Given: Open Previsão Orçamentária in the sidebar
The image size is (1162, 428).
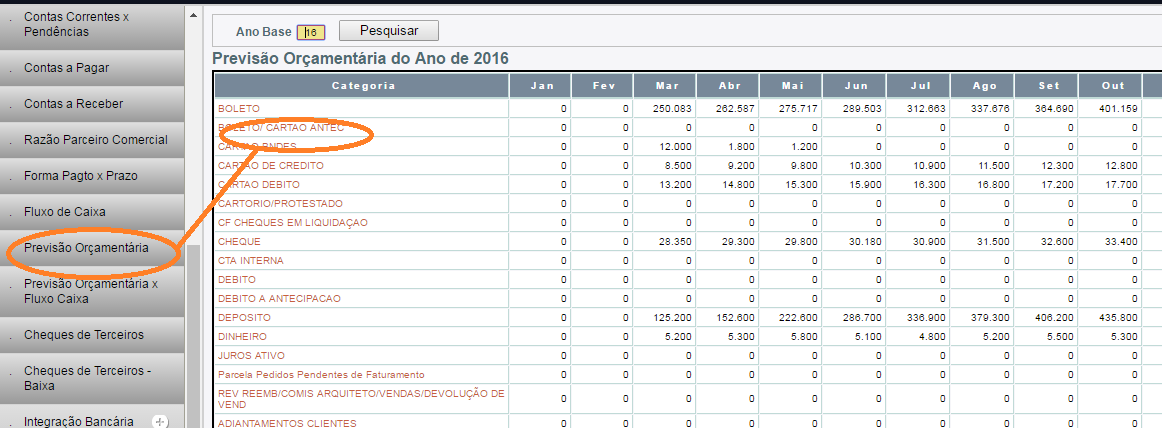Looking at the screenshot, I should point(86,248).
